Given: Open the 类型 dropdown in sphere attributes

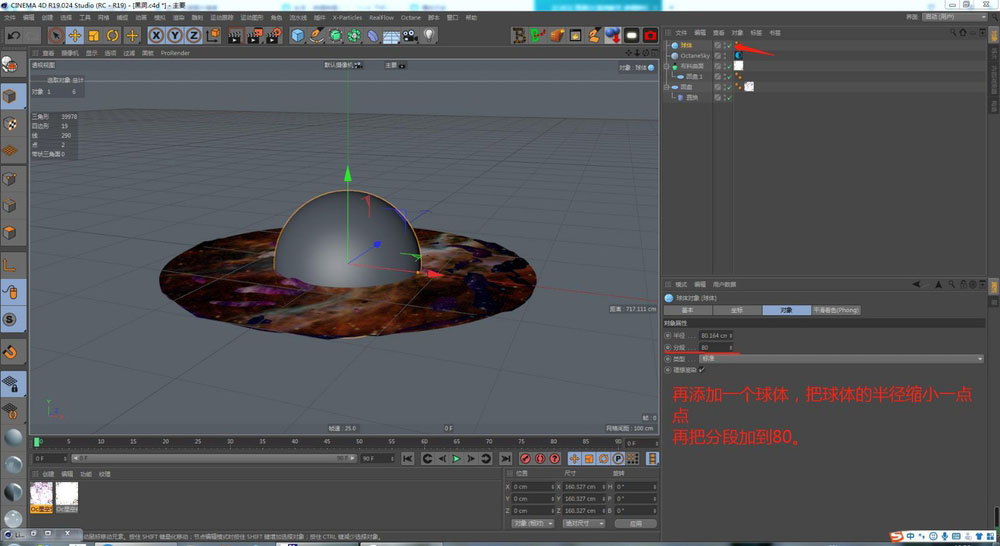Looking at the screenshot, I should (x=840, y=359).
